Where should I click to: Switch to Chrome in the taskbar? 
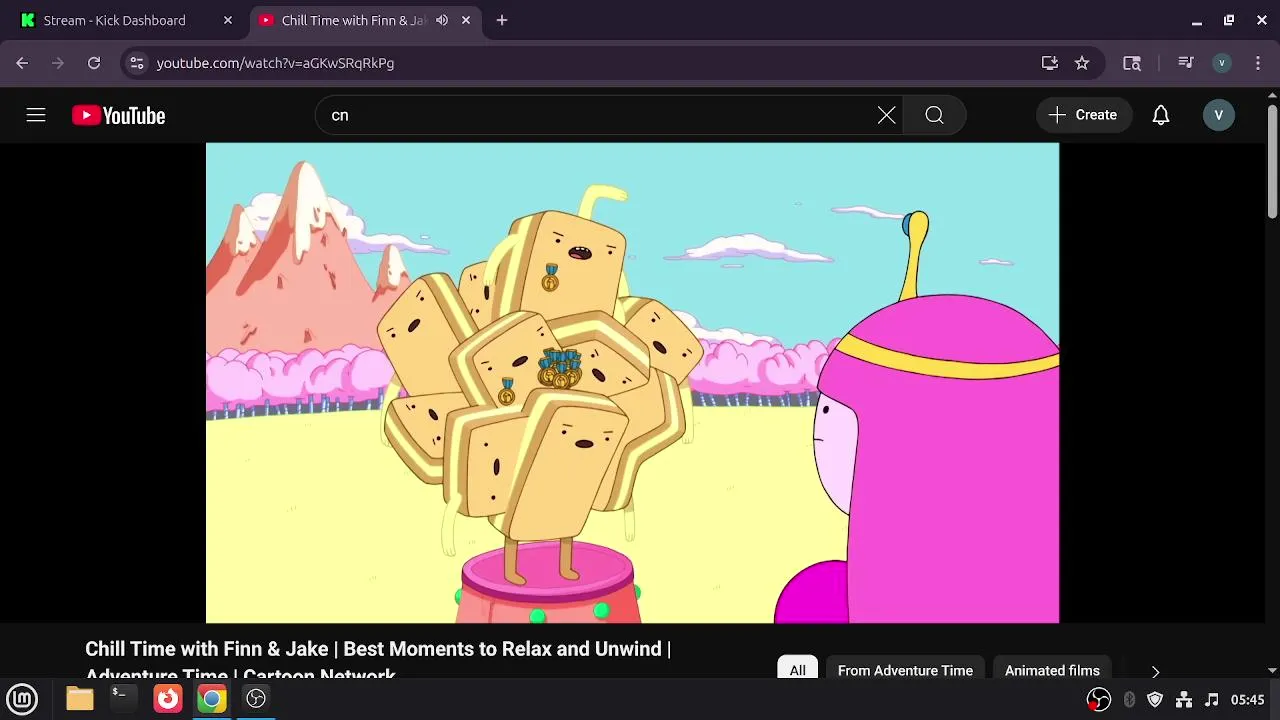click(212, 699)
